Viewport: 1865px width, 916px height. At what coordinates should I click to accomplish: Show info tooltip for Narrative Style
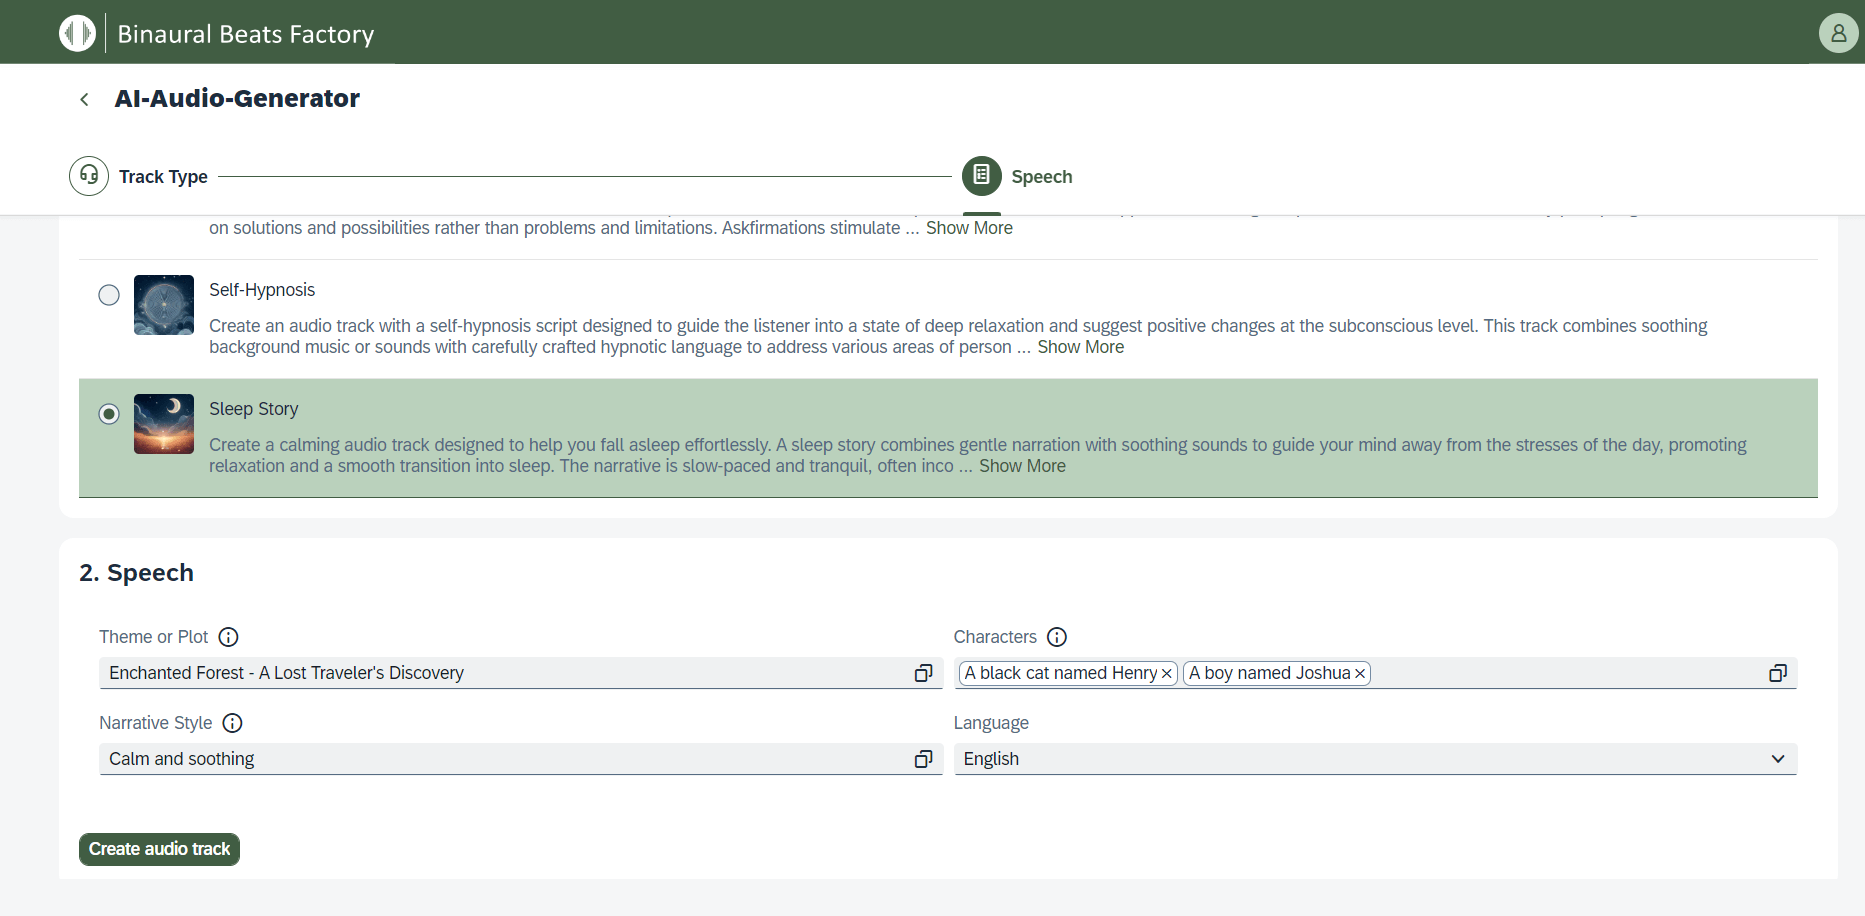[232, 723]
